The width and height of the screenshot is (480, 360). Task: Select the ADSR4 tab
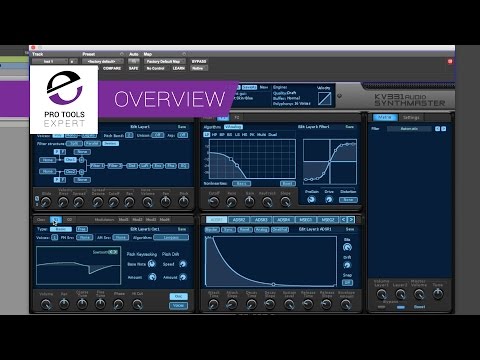pyautogui.click(x=283, y=220)
